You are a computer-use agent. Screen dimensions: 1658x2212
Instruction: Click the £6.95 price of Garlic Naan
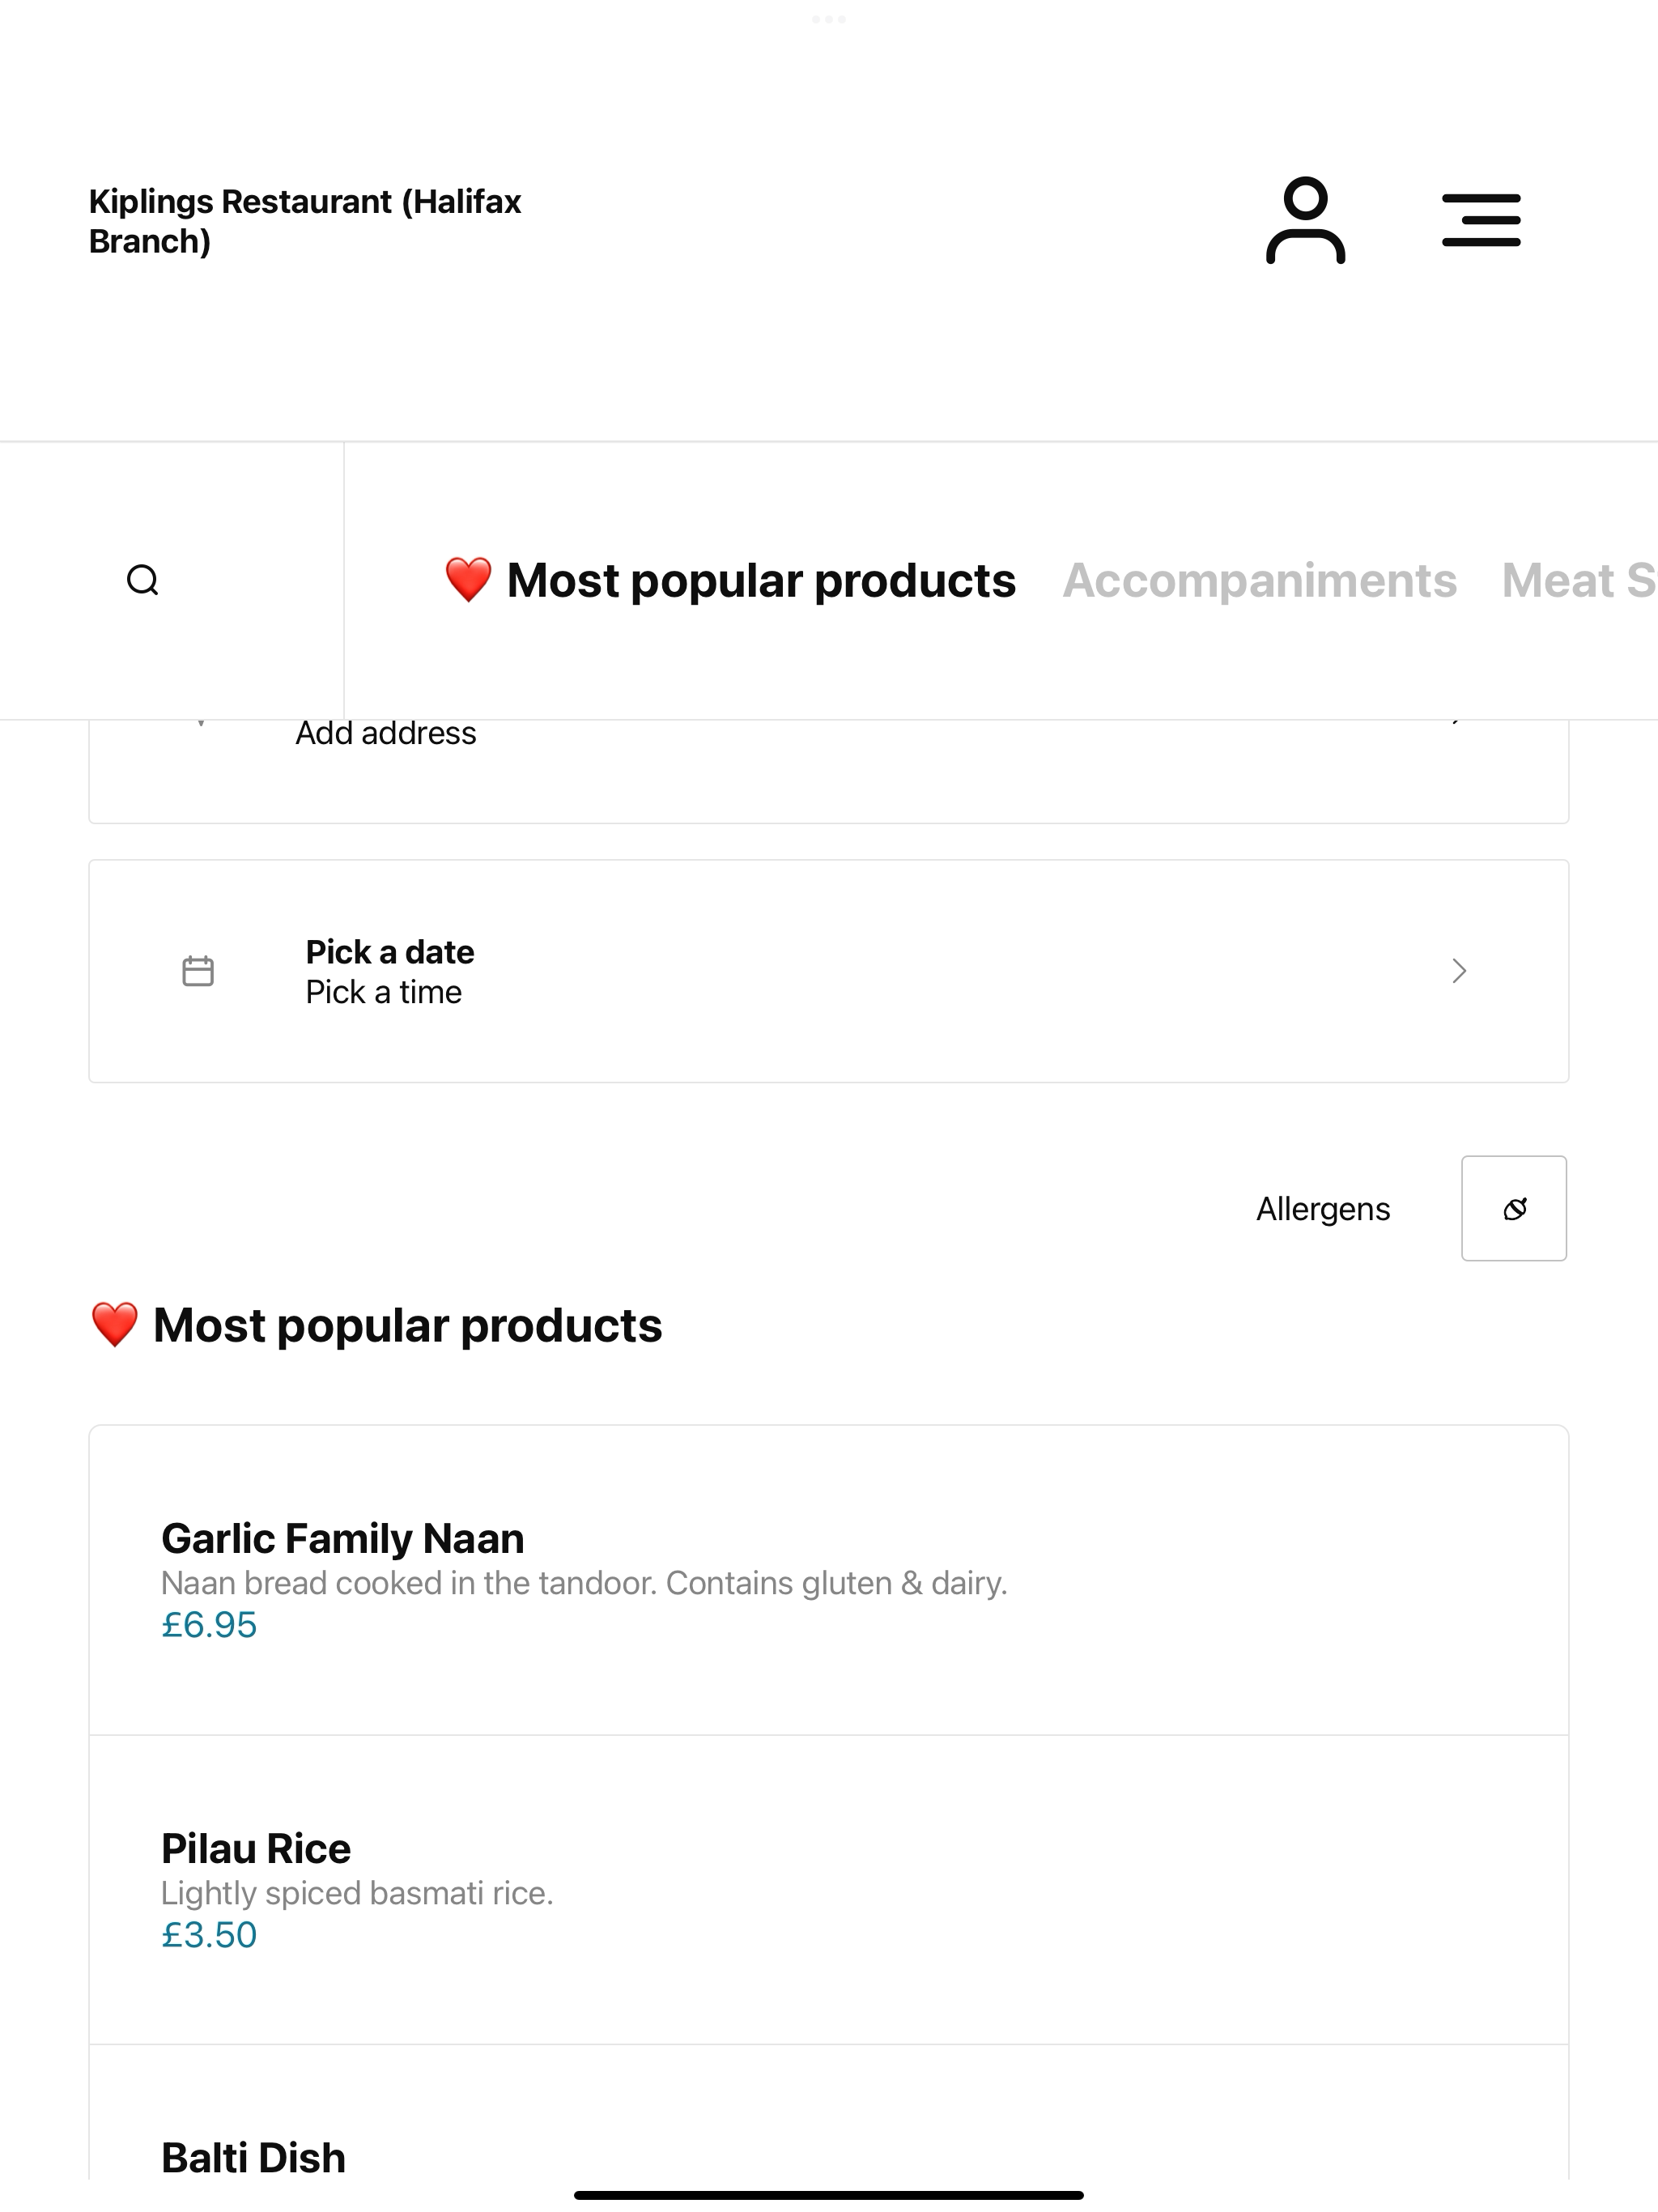pos(209,1625)
